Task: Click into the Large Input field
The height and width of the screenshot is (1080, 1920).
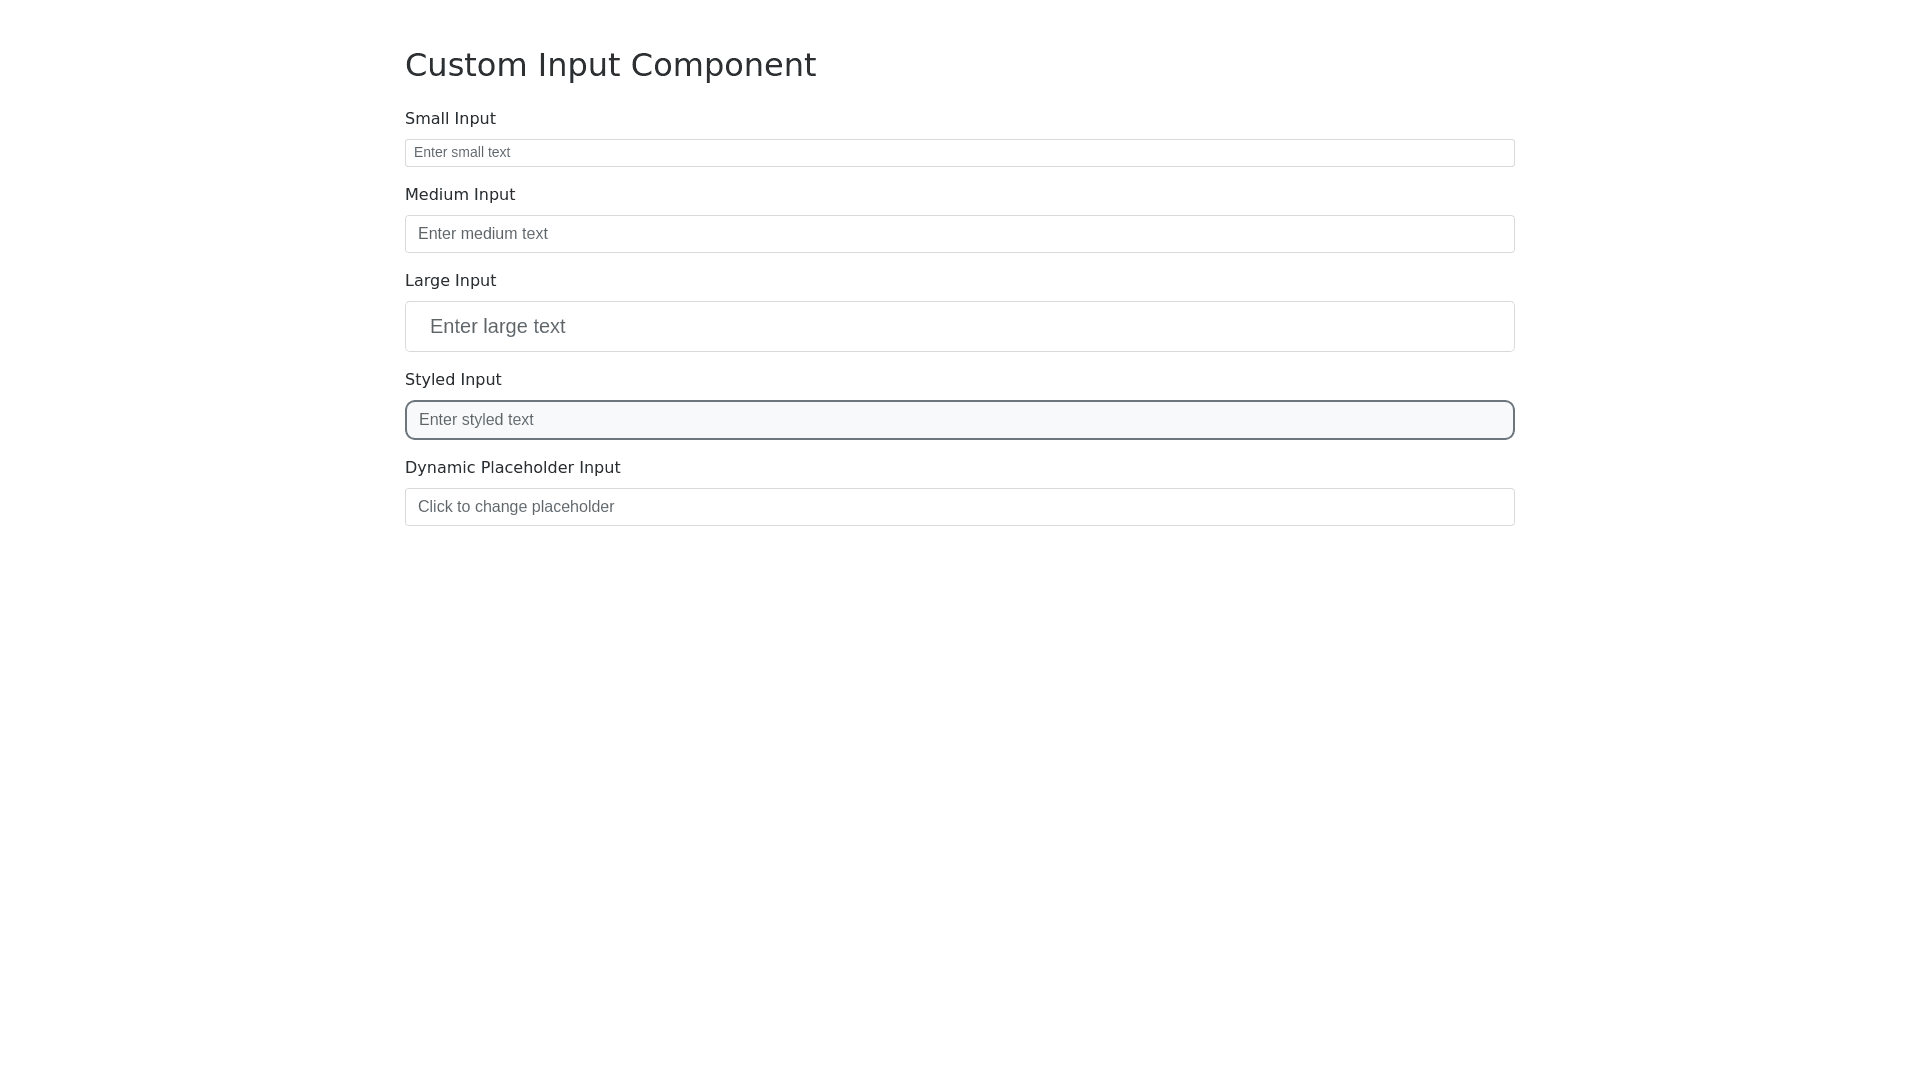Action: (959, 326)
